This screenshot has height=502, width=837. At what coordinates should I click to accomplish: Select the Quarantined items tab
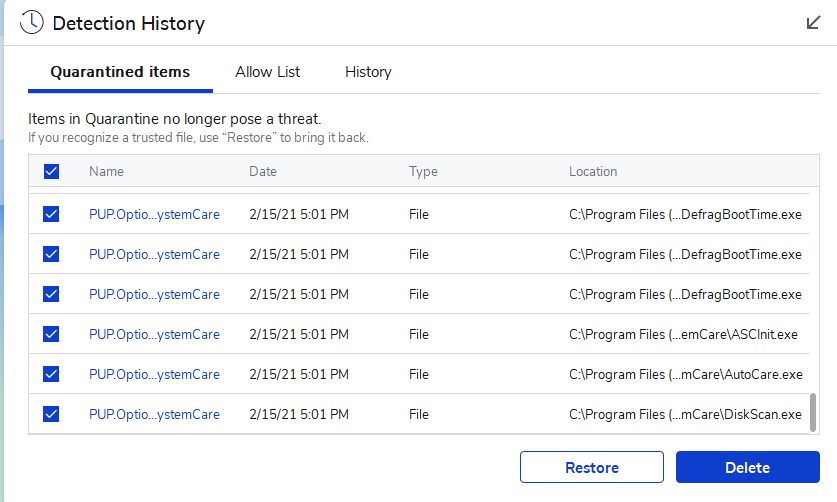click(x=120, y=72)
